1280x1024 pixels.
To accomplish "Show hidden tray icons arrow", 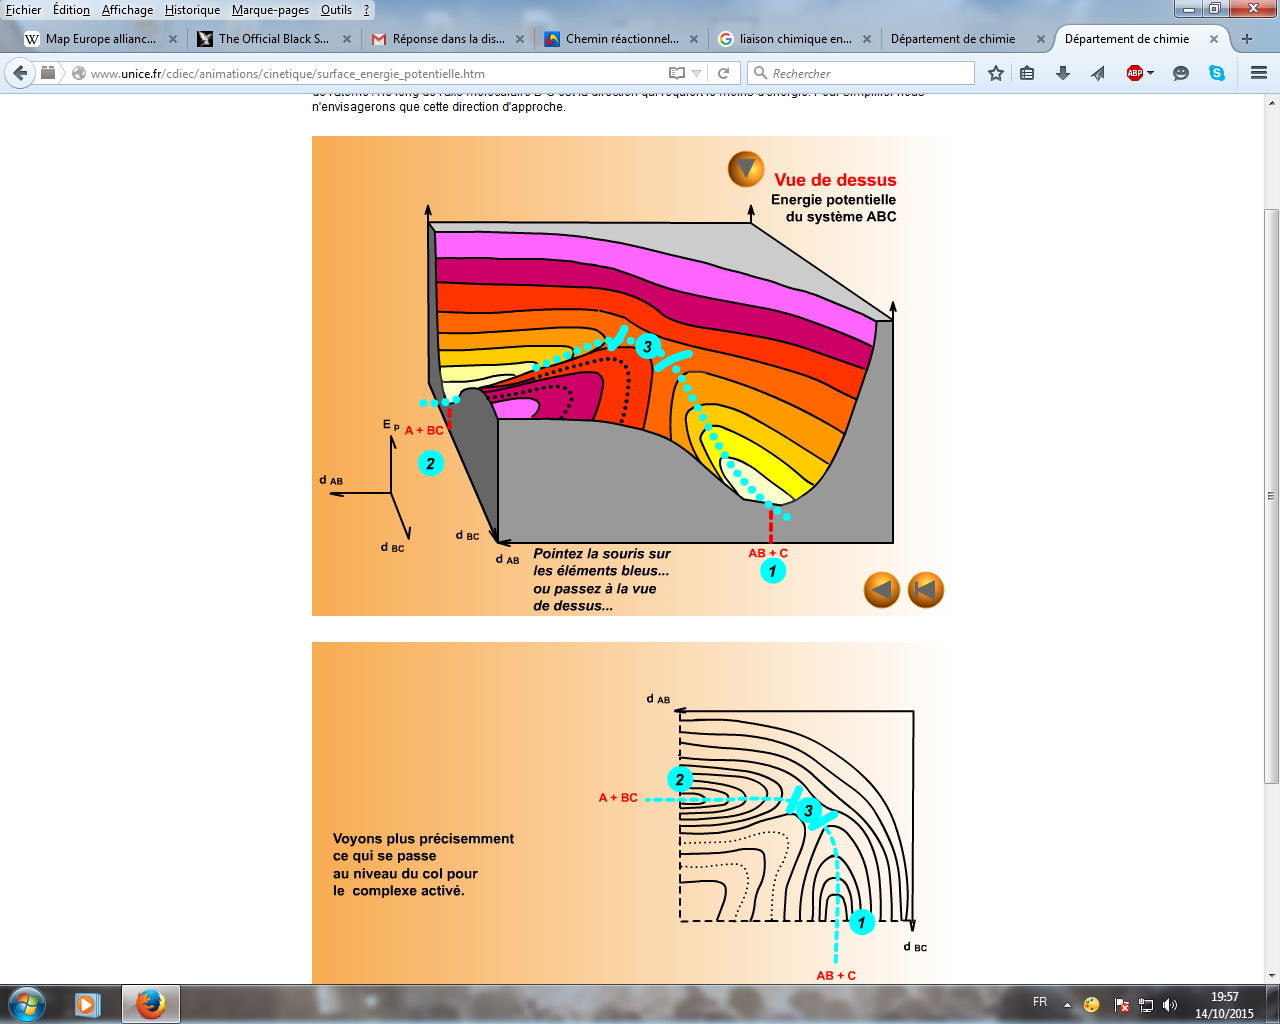I will click(1067, 1005).
